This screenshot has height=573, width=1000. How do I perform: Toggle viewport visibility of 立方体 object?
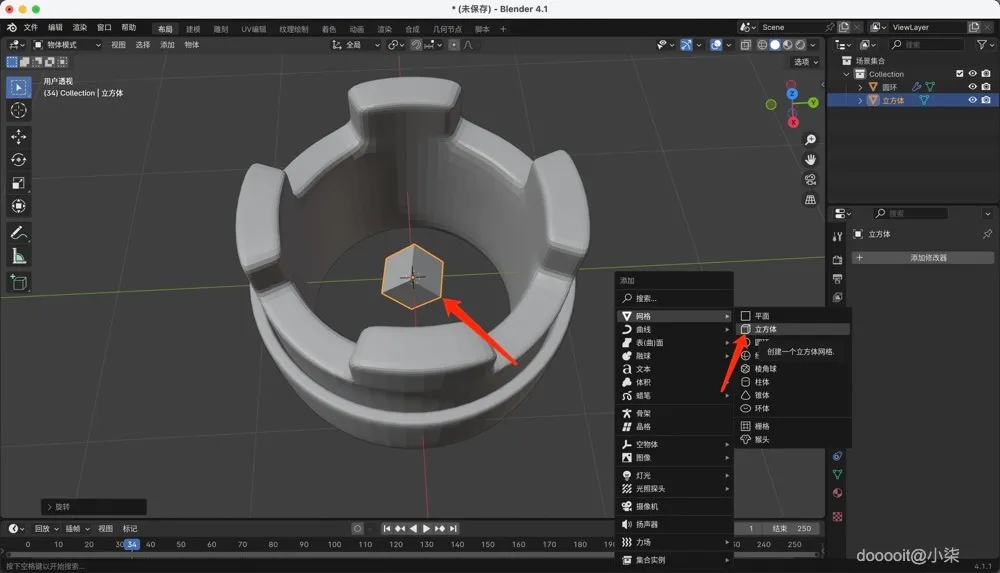(x=972, y=100)
